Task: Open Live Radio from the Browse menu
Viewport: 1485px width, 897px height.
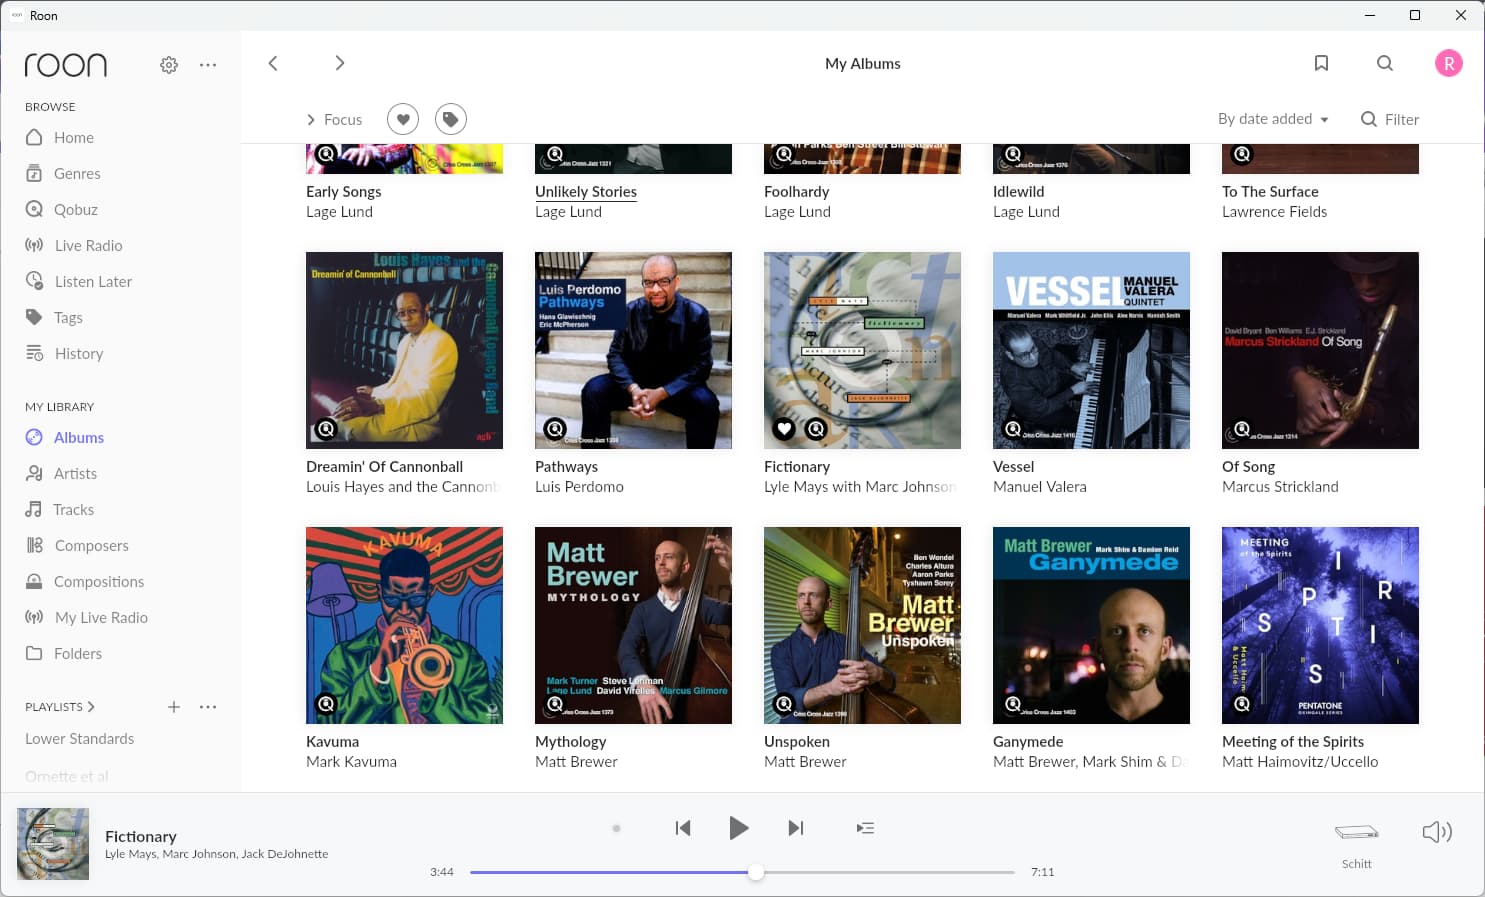Action: click(x=88, y=246)
